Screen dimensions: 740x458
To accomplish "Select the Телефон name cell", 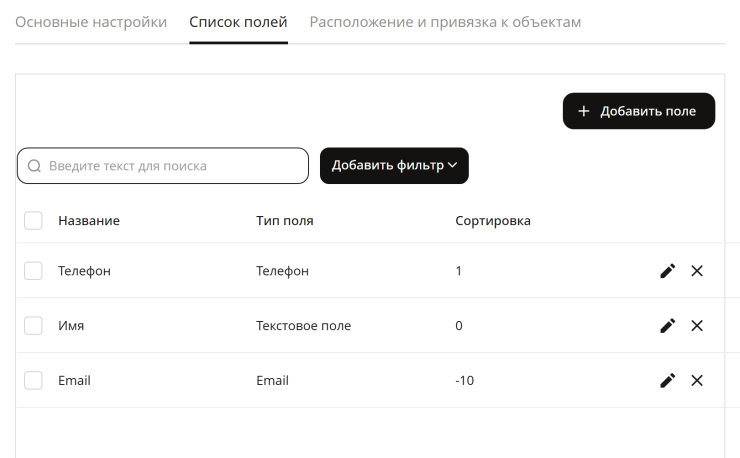I will (x=84, y=271).
